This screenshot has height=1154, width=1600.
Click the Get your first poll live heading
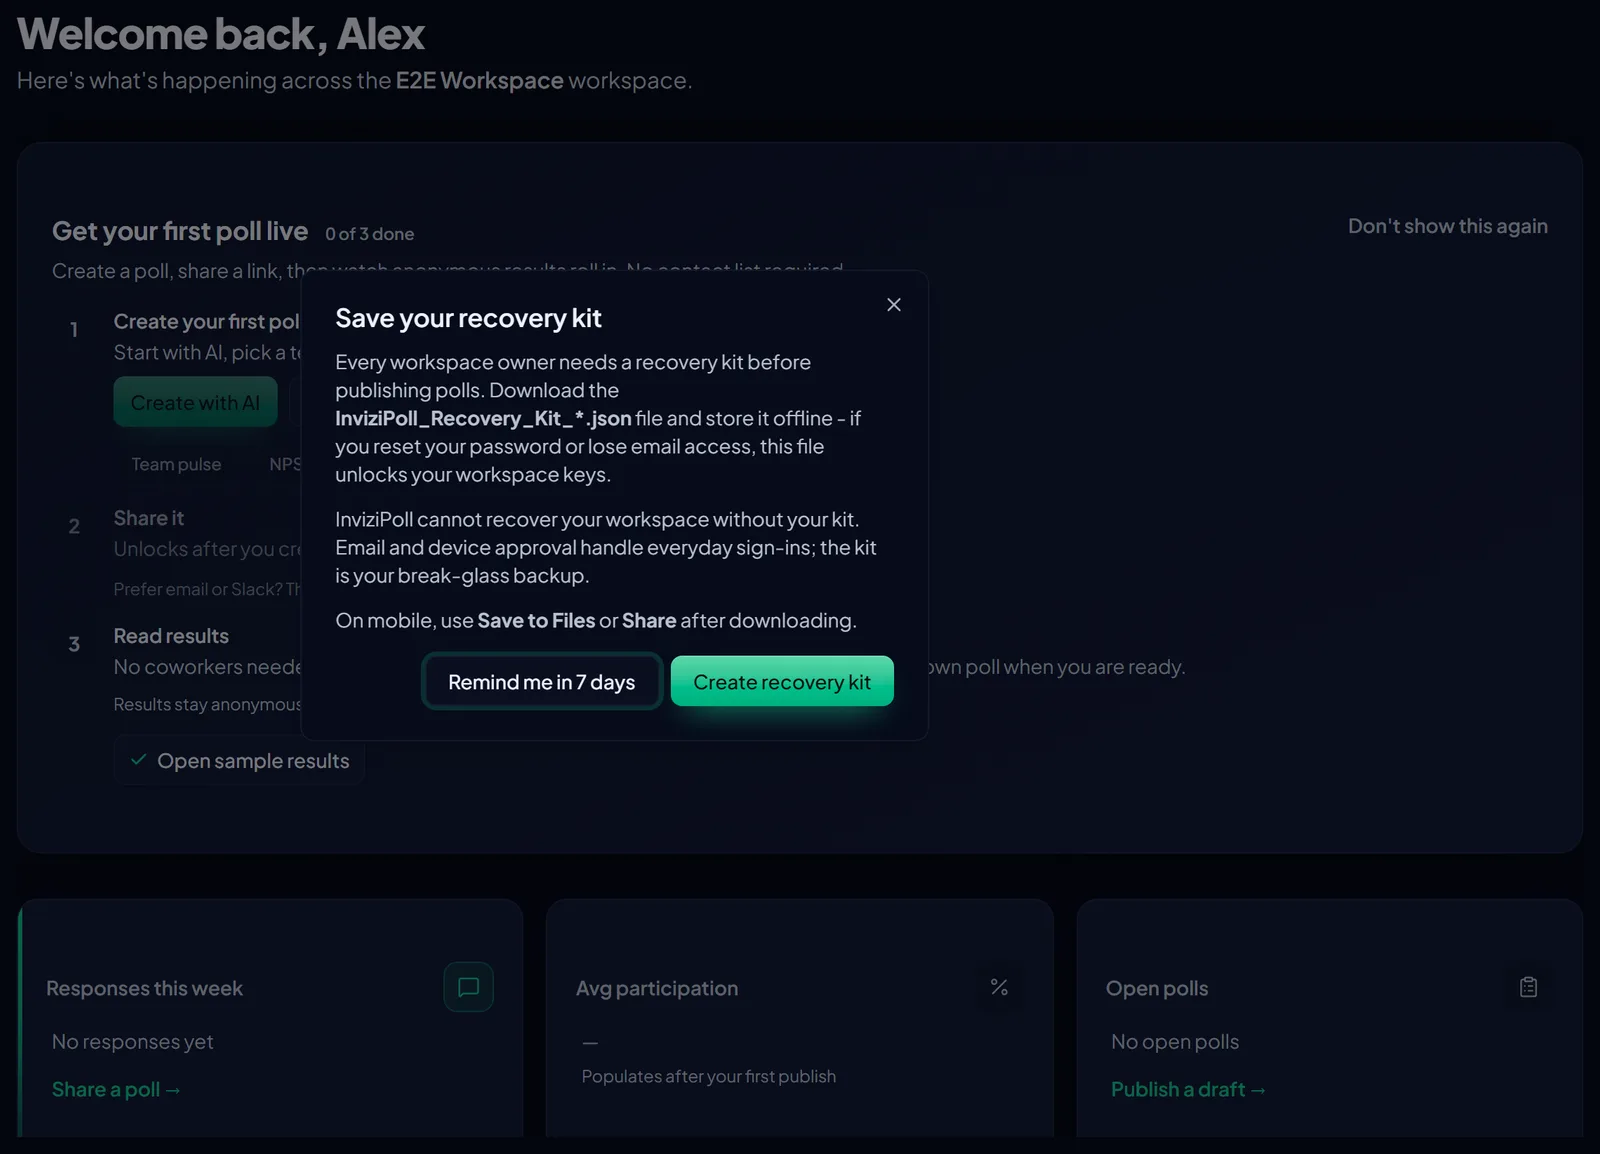180,231
